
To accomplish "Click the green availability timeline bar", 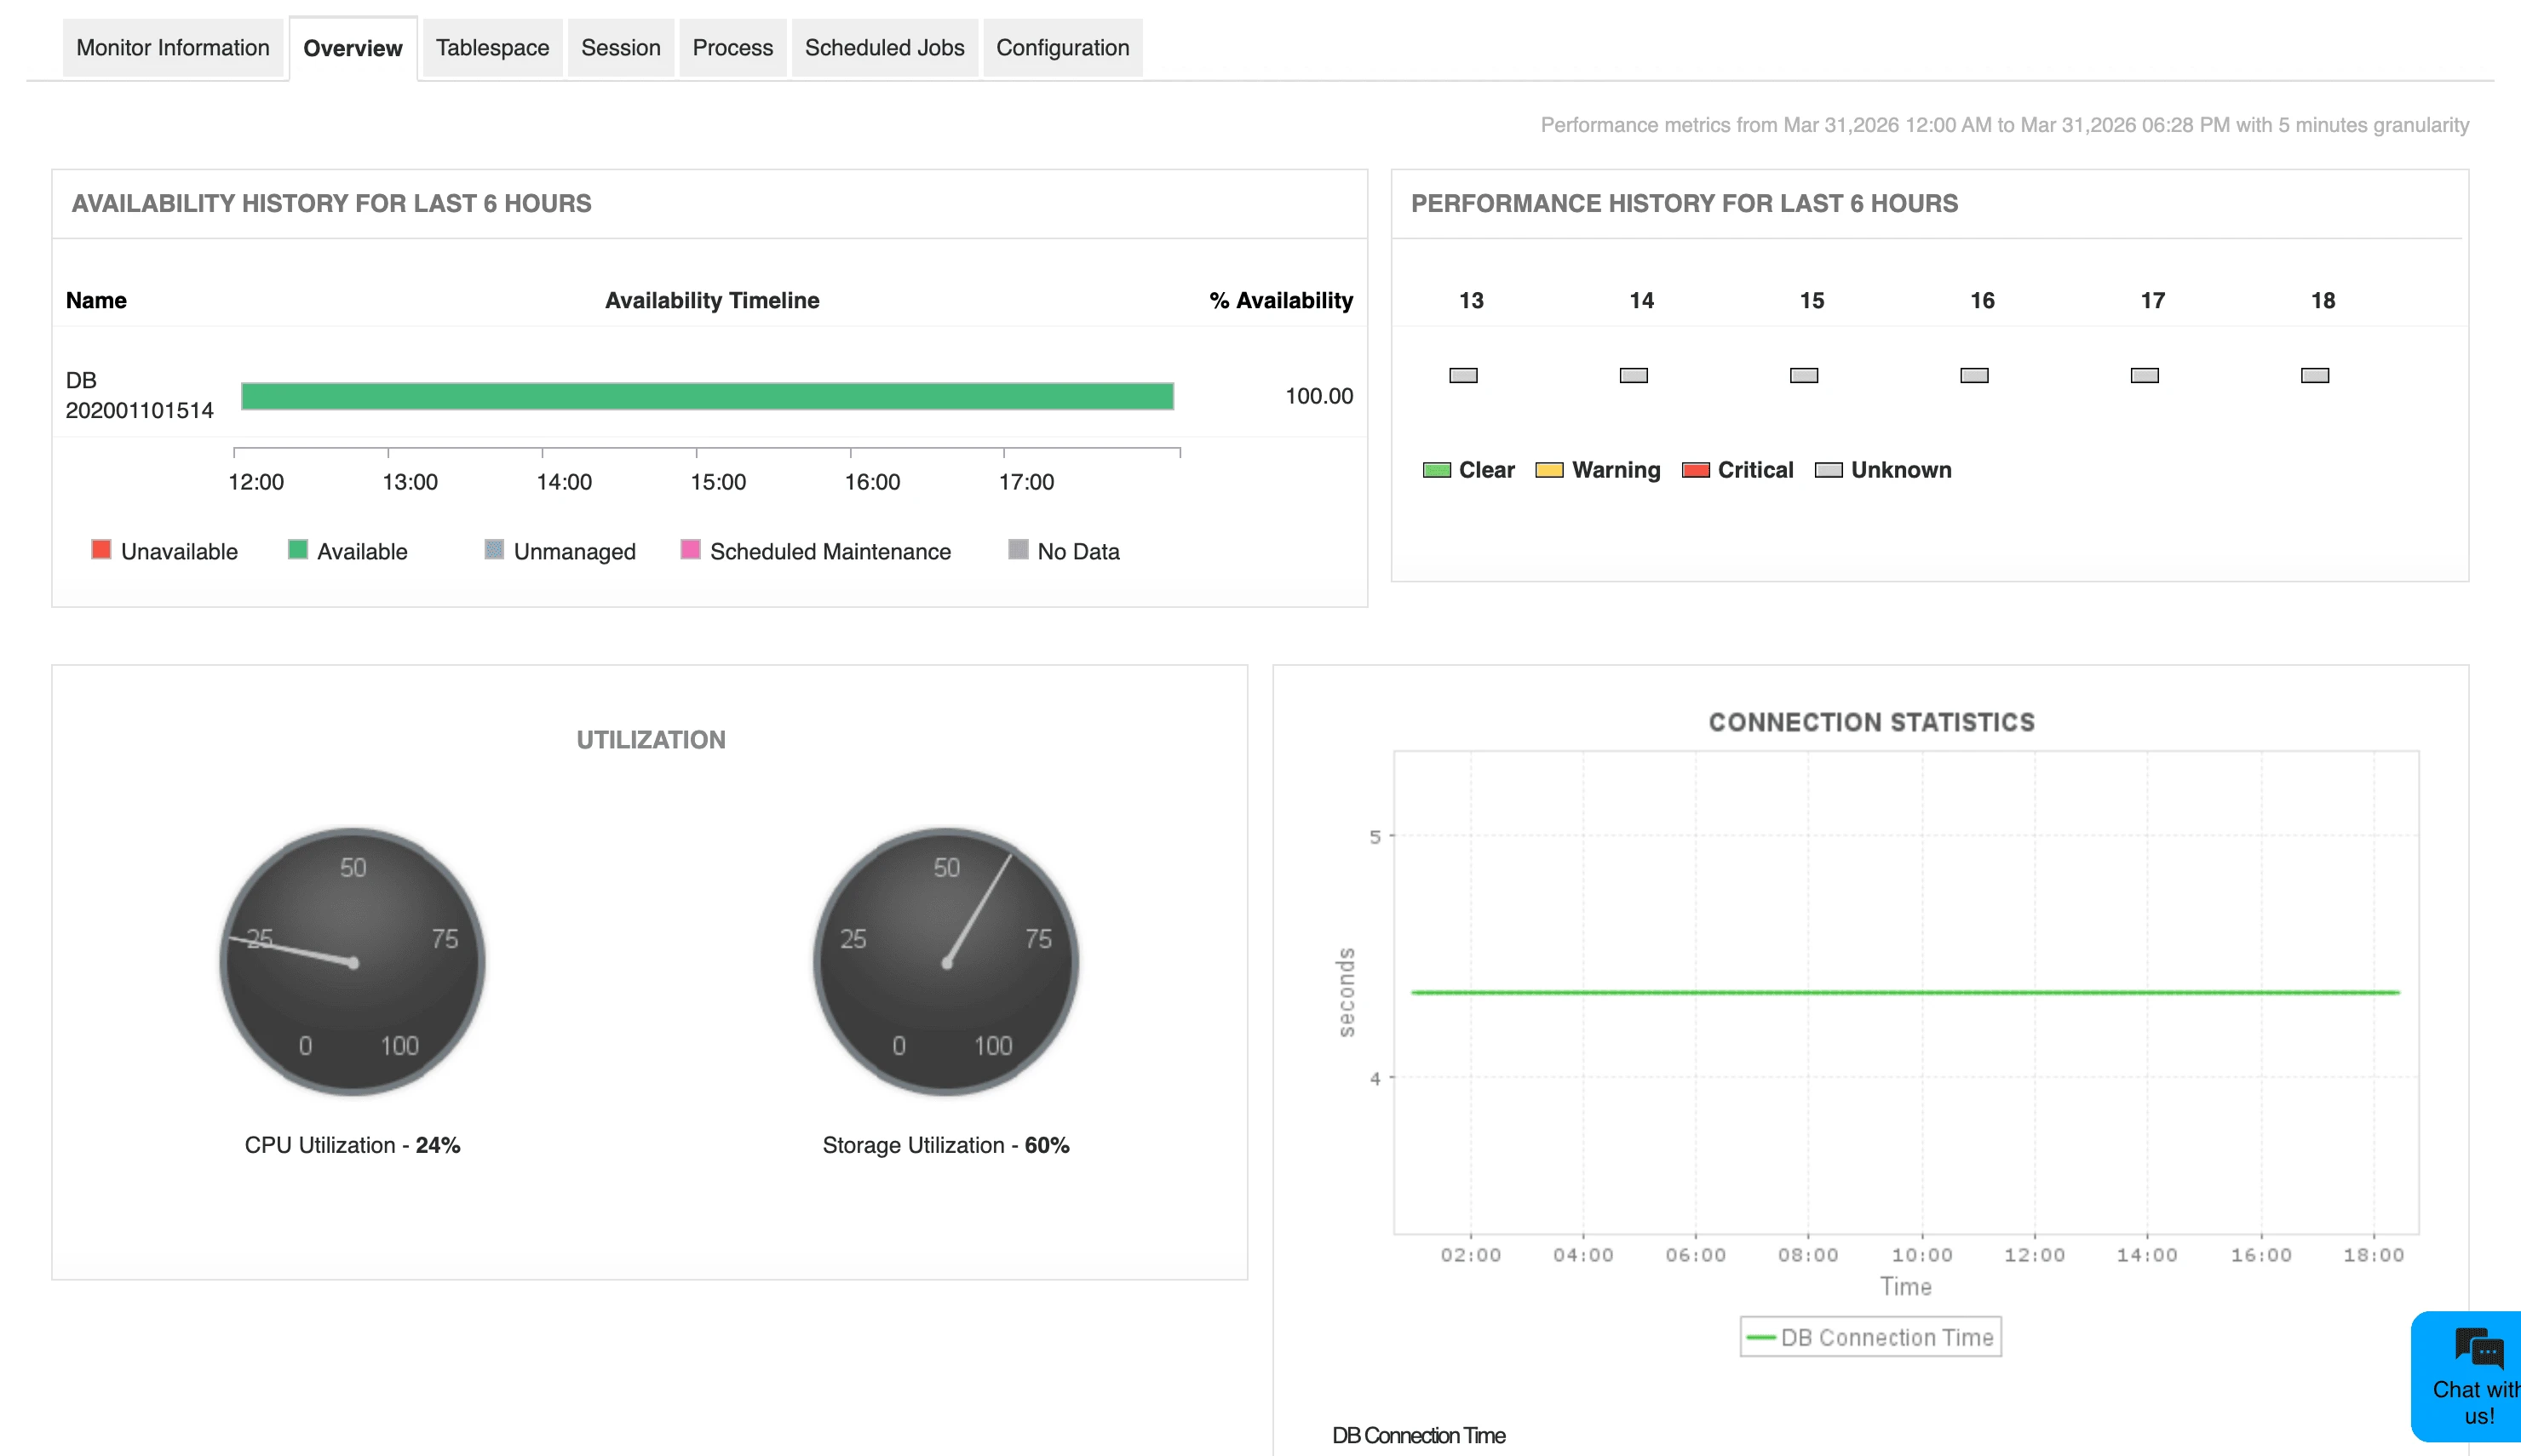I will click(708, 395).
